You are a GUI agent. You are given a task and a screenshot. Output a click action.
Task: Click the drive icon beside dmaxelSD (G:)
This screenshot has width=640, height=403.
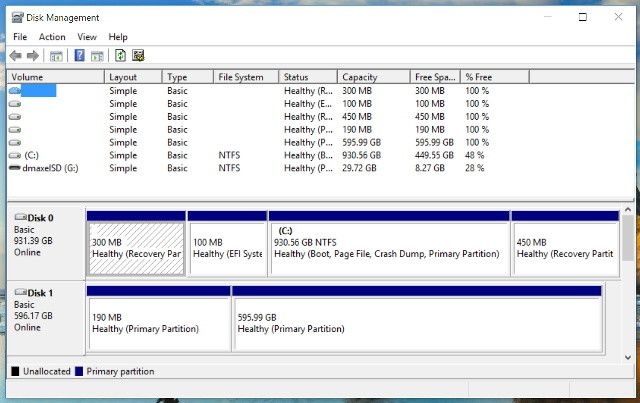[15, 168]
